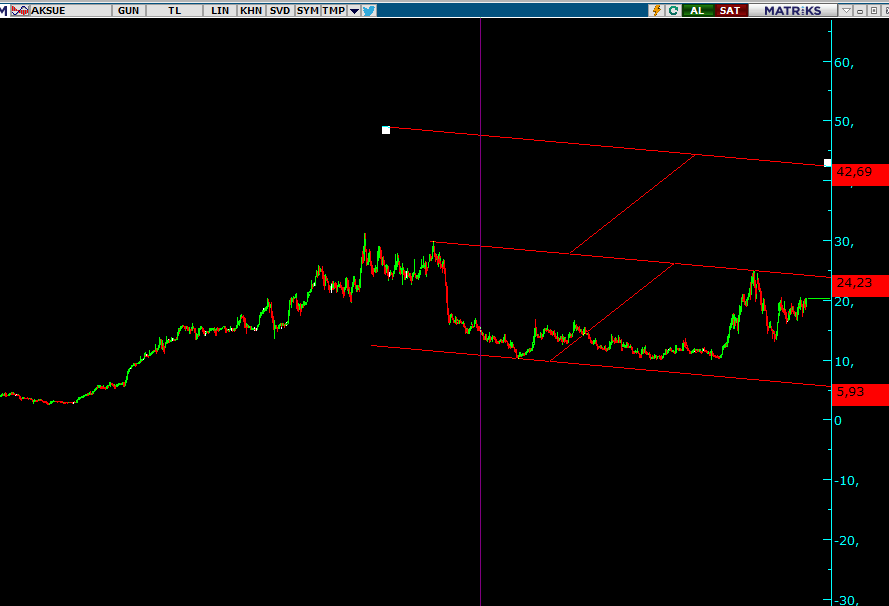
Task: Click the 42,69 price label
Action: pos(860,175)
